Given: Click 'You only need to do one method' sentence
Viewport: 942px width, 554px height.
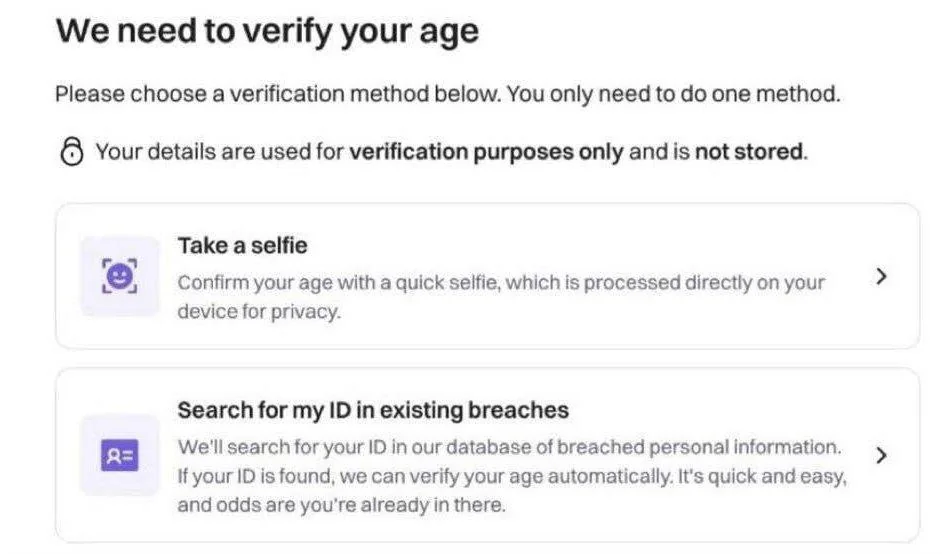Looking at the screenshot, I should [673, 94].
